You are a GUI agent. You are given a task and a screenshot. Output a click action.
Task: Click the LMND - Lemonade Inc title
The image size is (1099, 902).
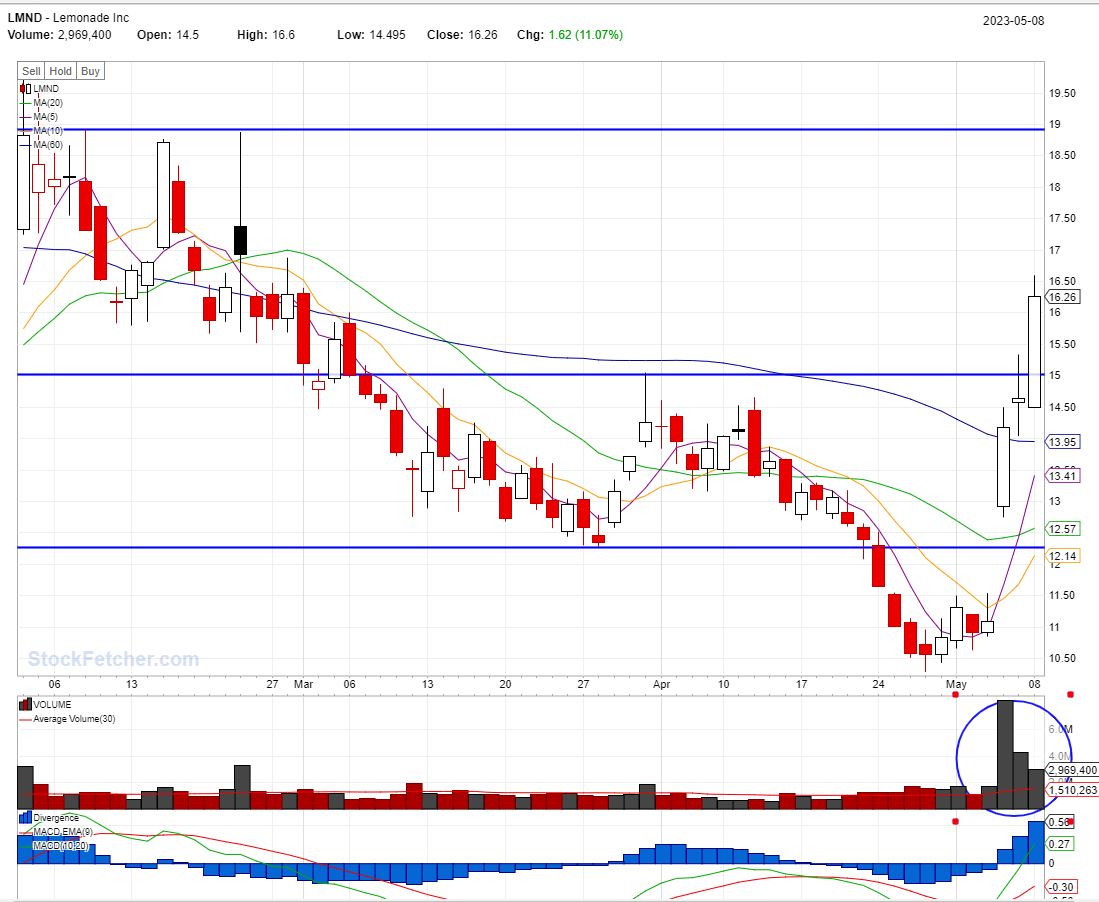(x=68, y=18)
